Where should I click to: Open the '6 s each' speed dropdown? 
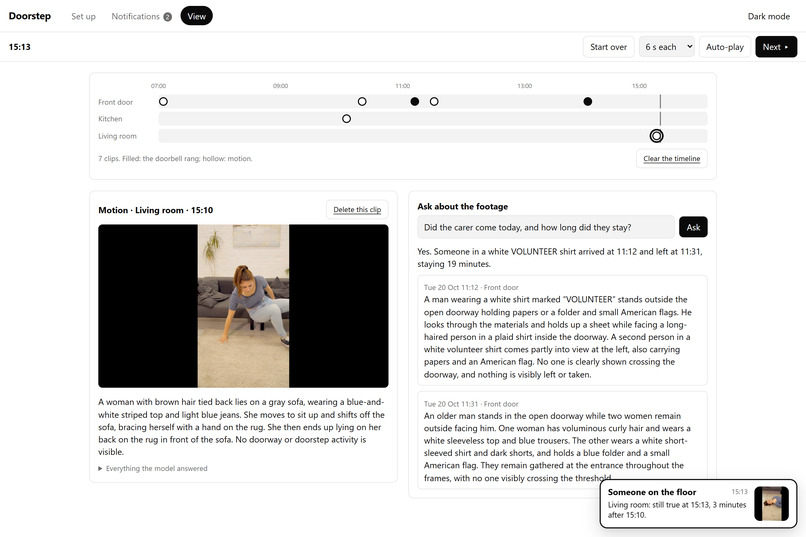(667, 47)
